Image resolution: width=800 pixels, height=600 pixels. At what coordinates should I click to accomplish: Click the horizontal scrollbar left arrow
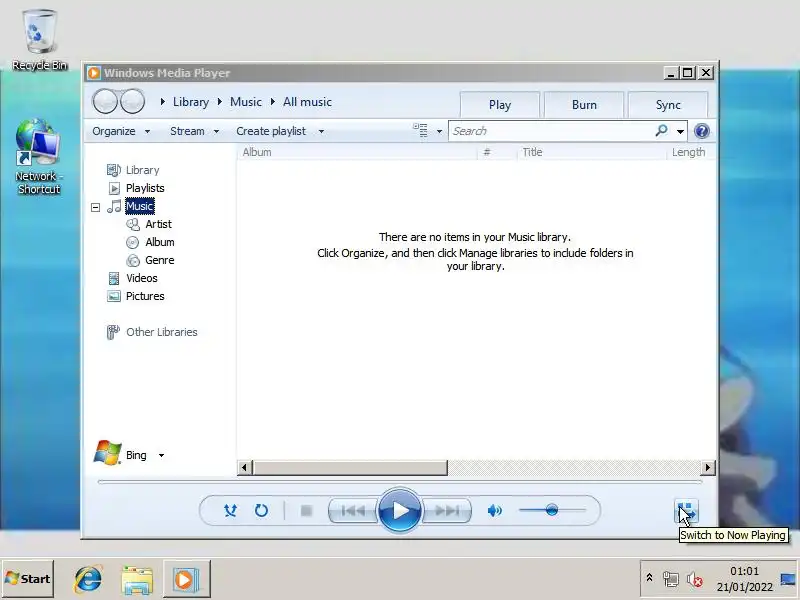pos(244,467)
